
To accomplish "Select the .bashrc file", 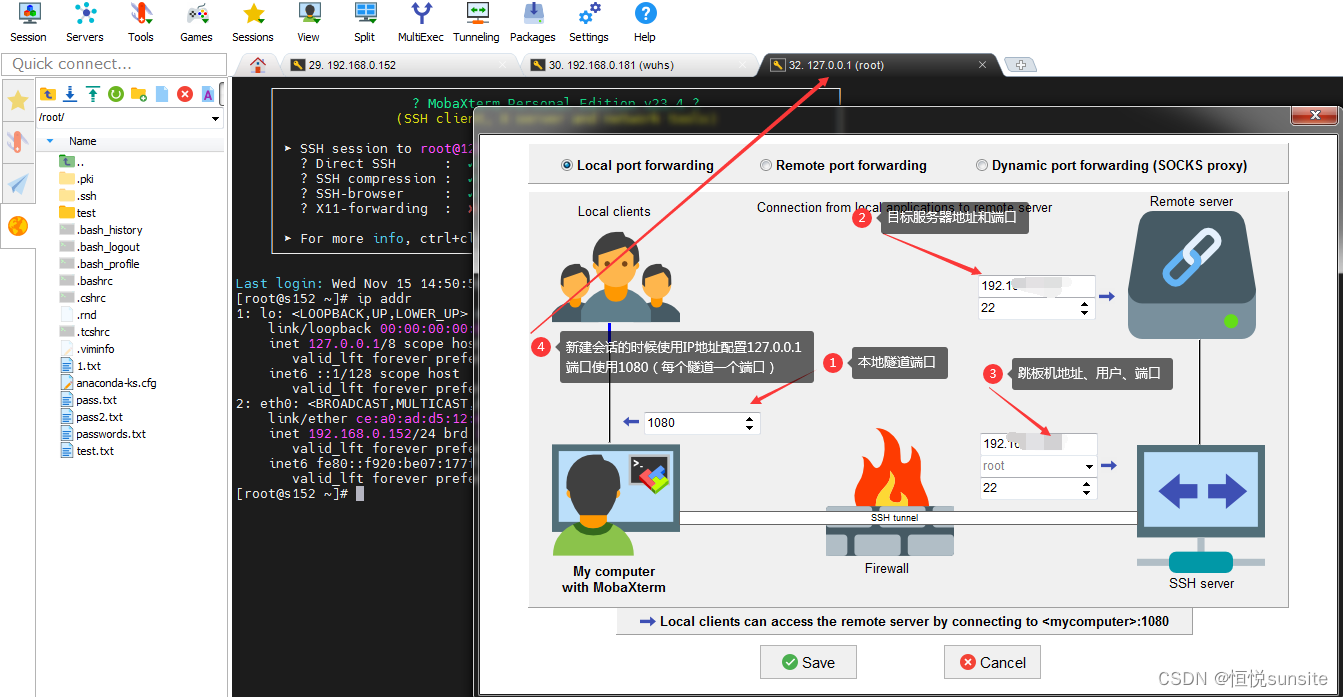I will pyautogui.click(x=86, y=281).
